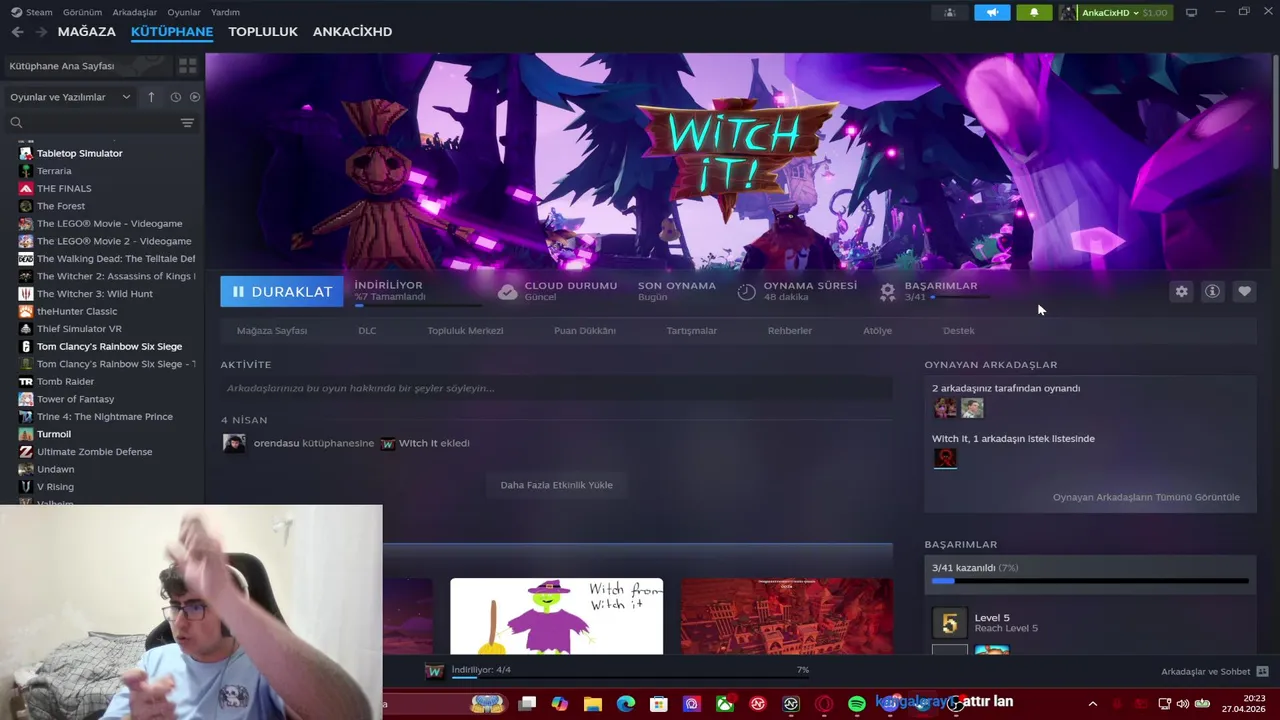Open the friends activity icon in title bar
The width and height of the screenshot is (1280, 720).
coord(950,12)
